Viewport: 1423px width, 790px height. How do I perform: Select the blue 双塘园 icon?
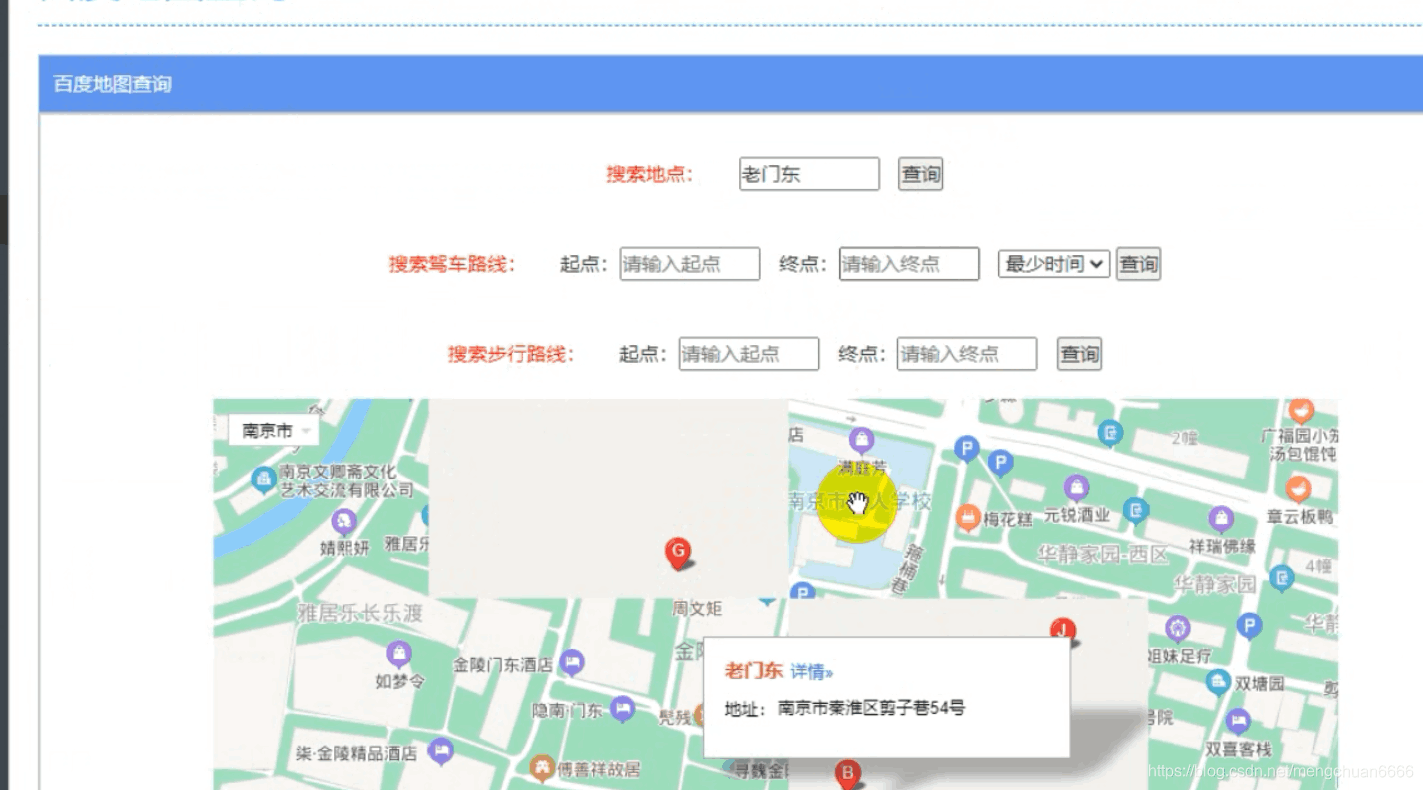(1217, 683)
